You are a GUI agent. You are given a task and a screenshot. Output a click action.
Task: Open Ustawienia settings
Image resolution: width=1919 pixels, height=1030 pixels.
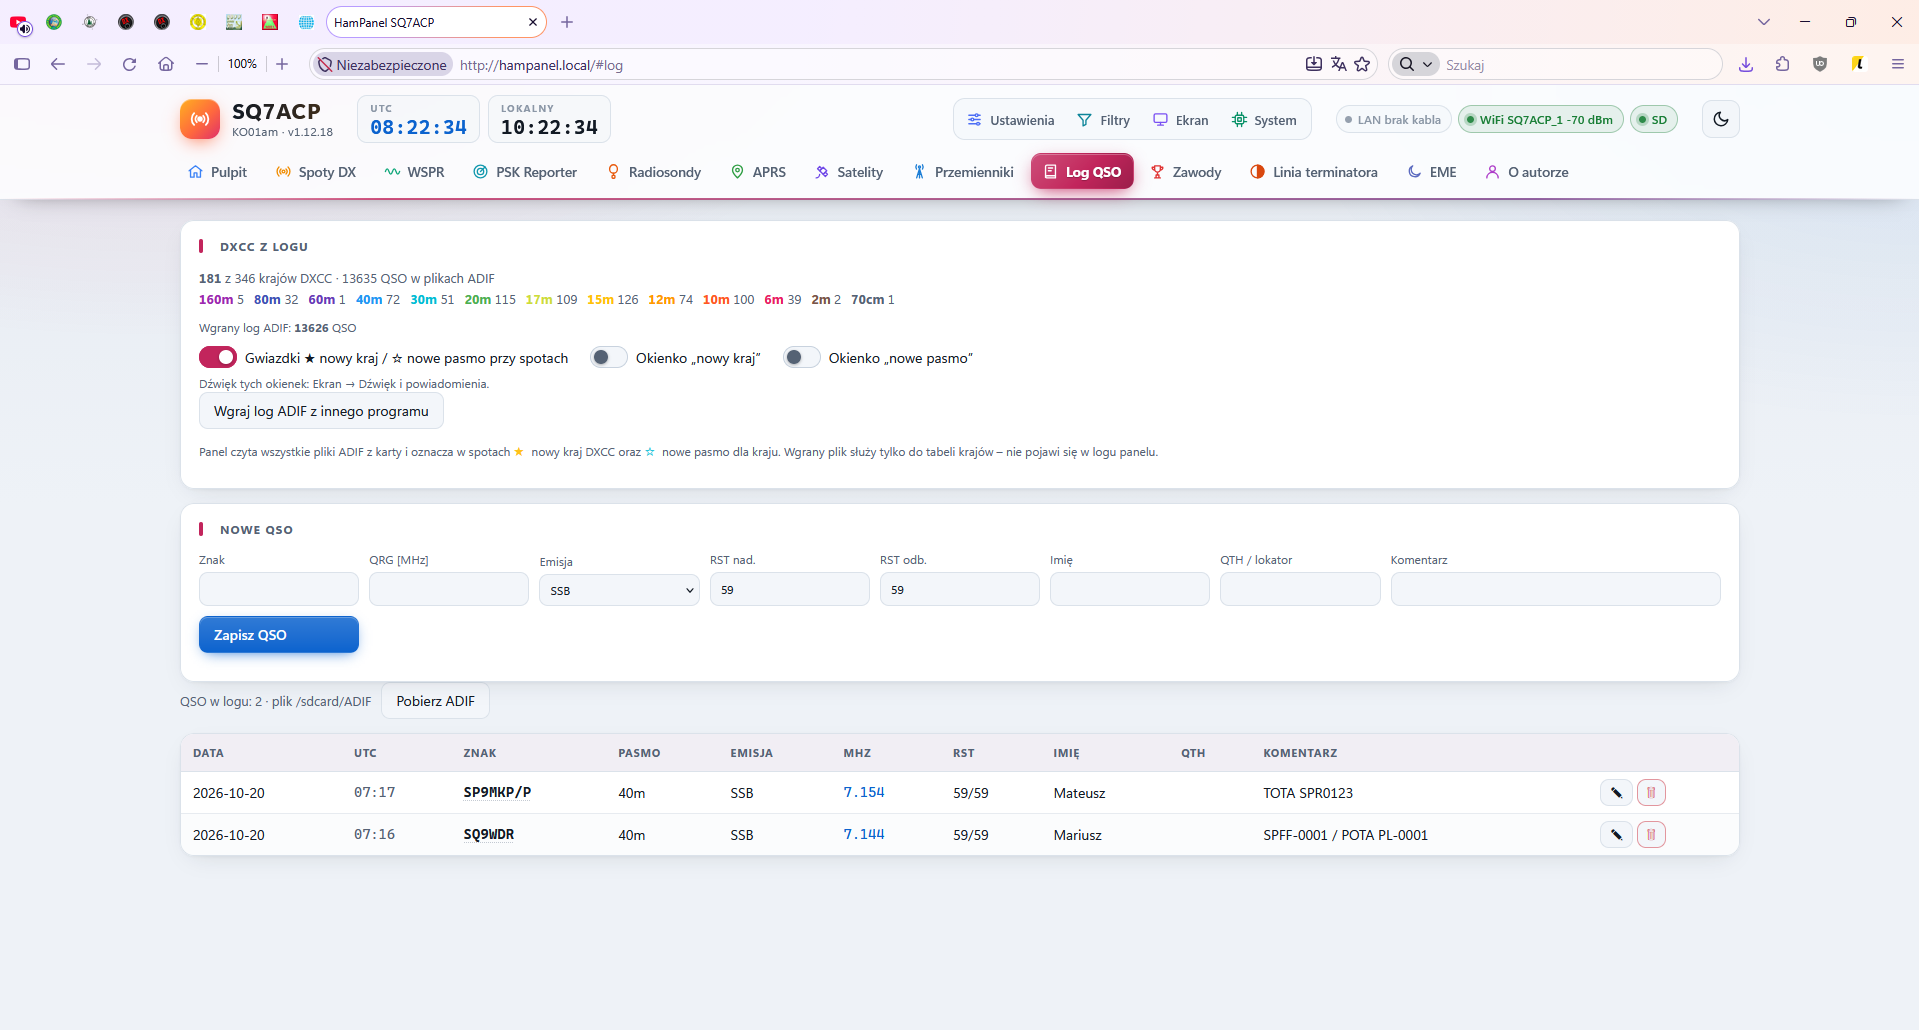pyautogui.click(x=1010, y=120)
